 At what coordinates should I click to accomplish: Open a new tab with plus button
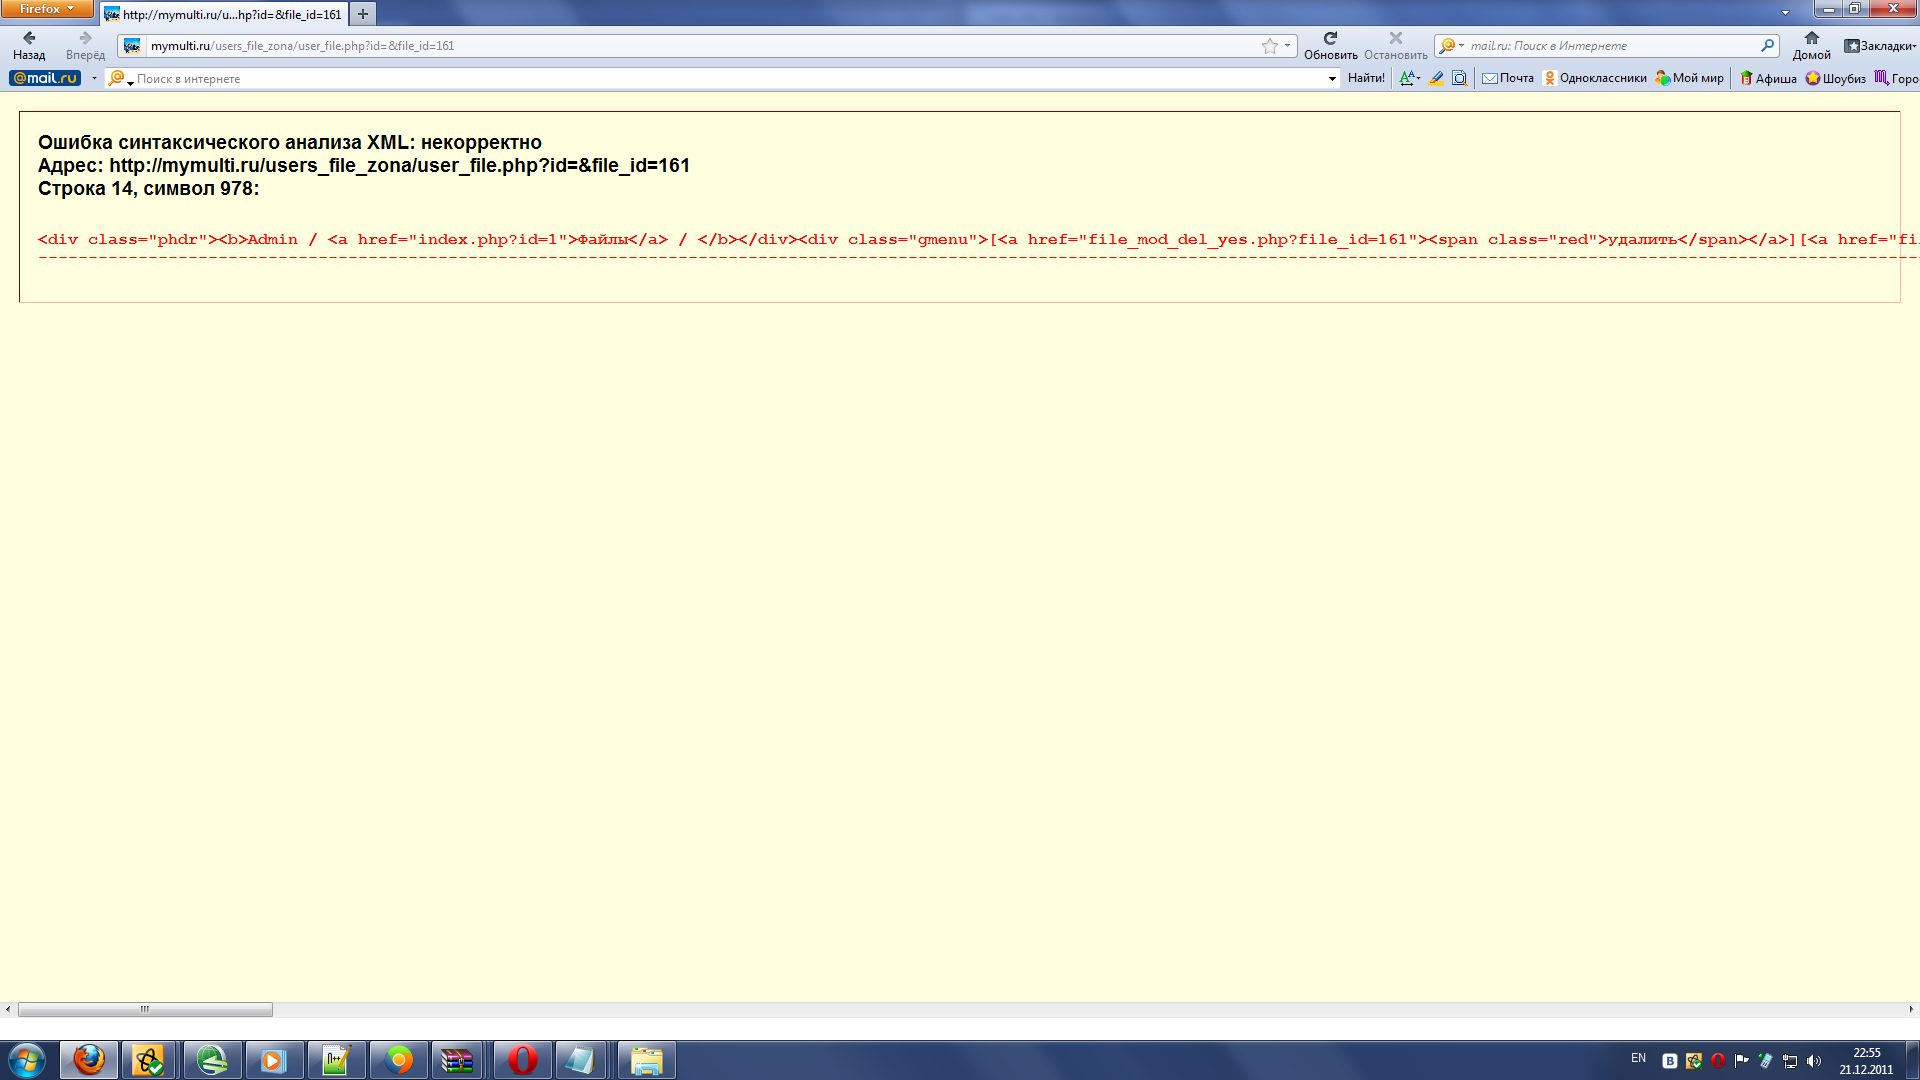pyautogui.click(x=363, y=15)
